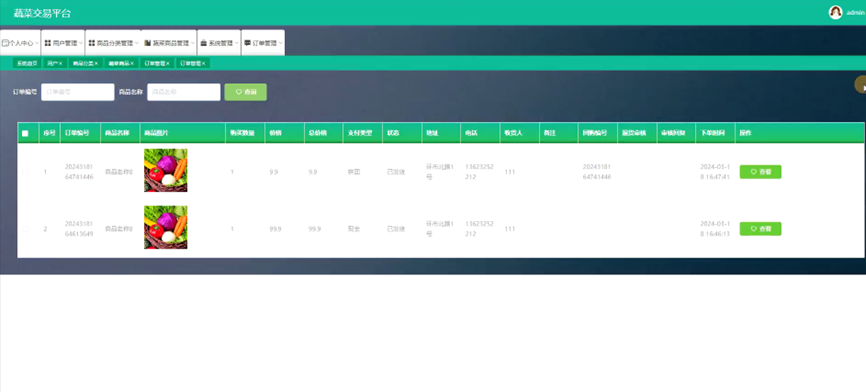Open product image for order 2024318164613649
The image size is (866, 392).
click(166, 227)
